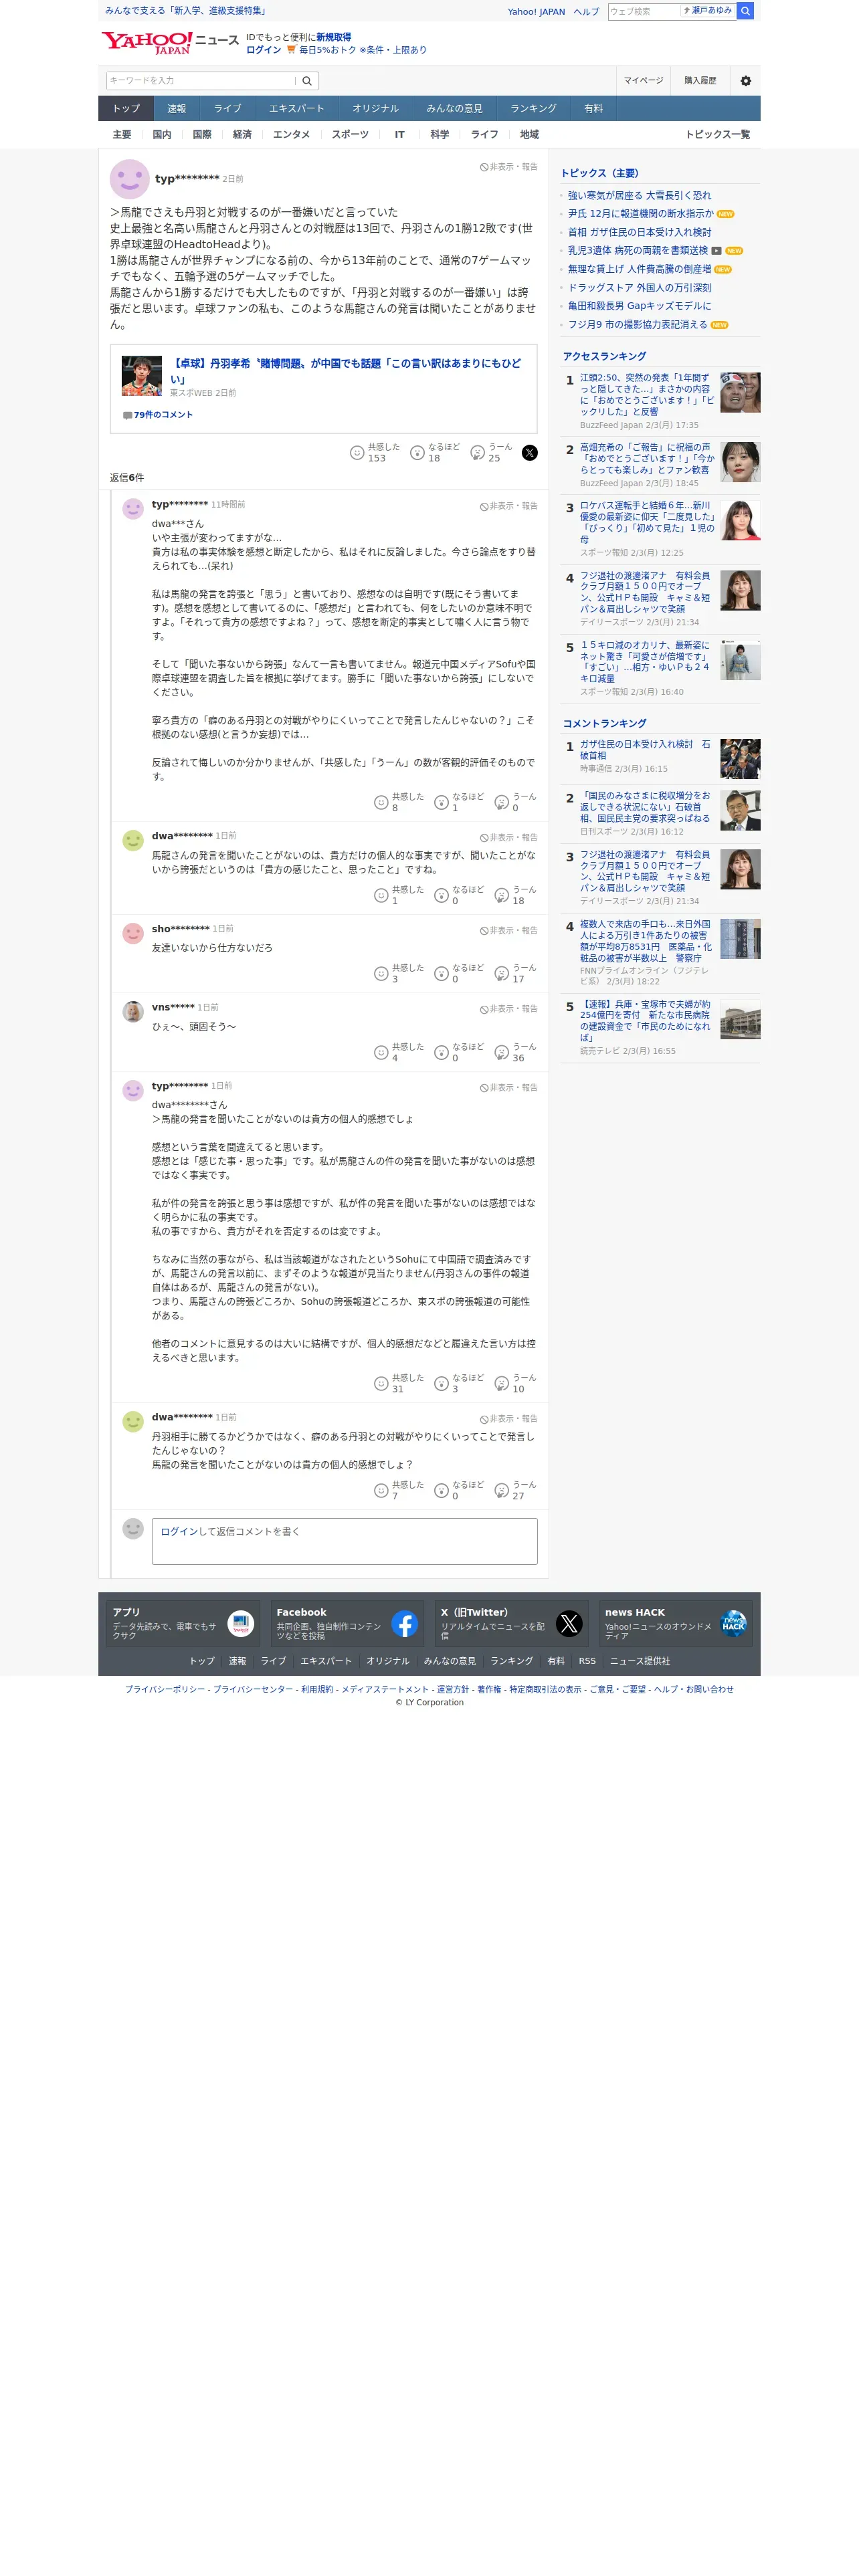Open プライバシーポリシー footer link

165,1689
